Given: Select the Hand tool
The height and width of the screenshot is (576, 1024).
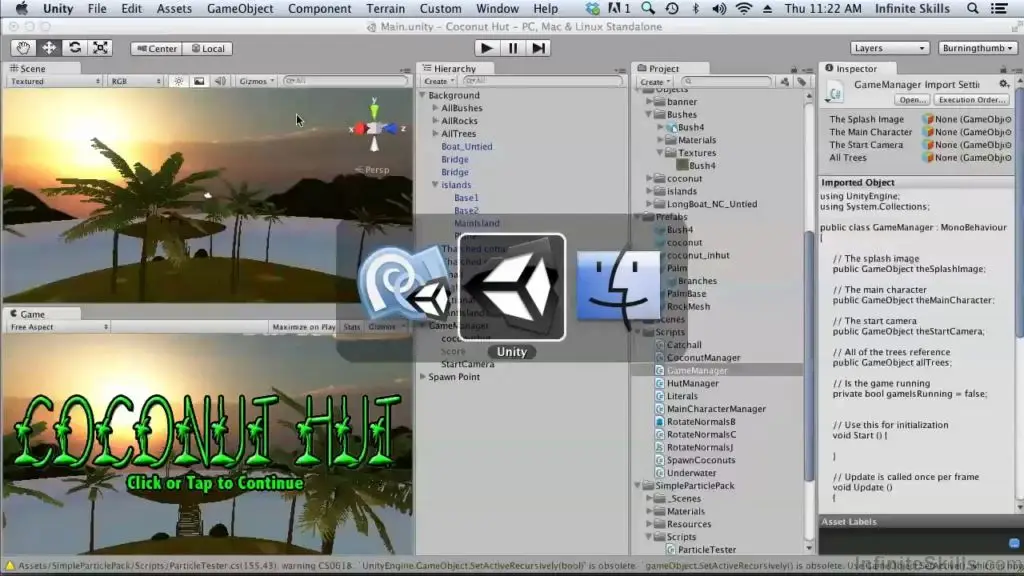Looking at the screenshot, I should [x=24, y=48].
